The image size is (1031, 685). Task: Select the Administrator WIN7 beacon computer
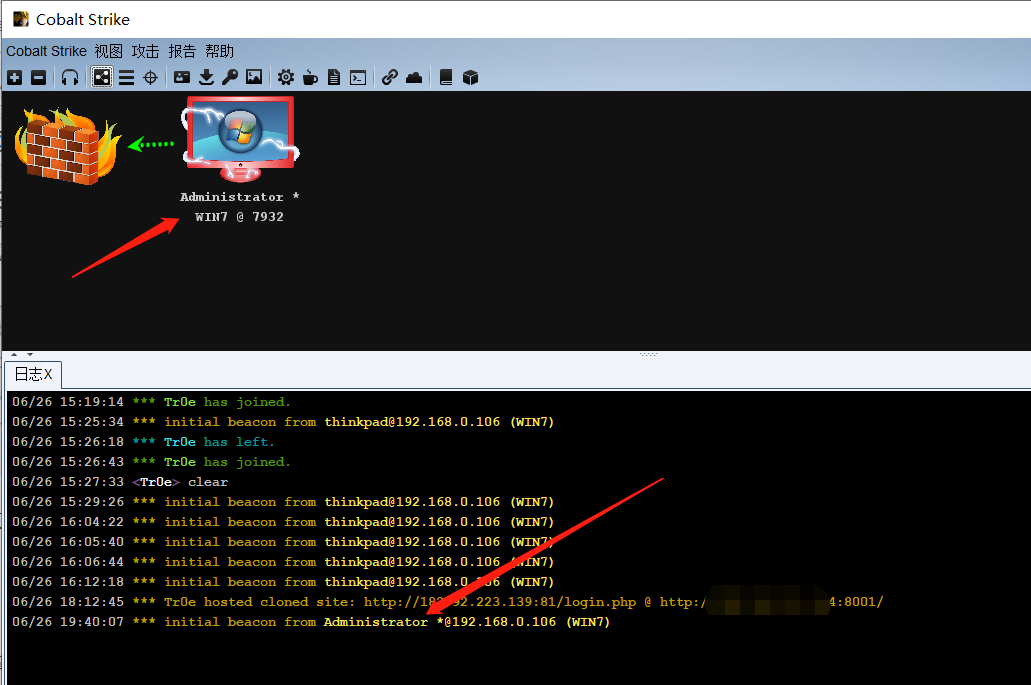click(x=241, y=139)
